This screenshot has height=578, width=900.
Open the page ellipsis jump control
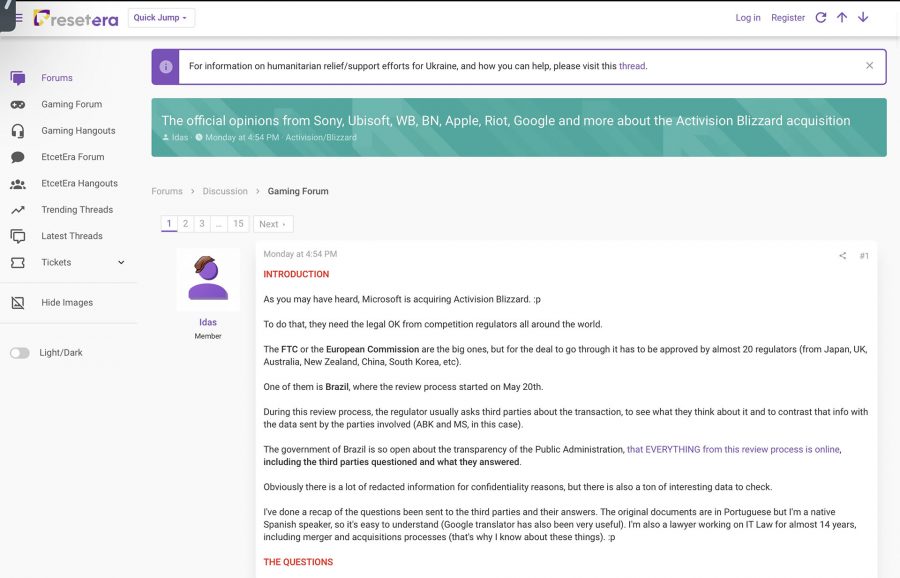coord(219,224)
